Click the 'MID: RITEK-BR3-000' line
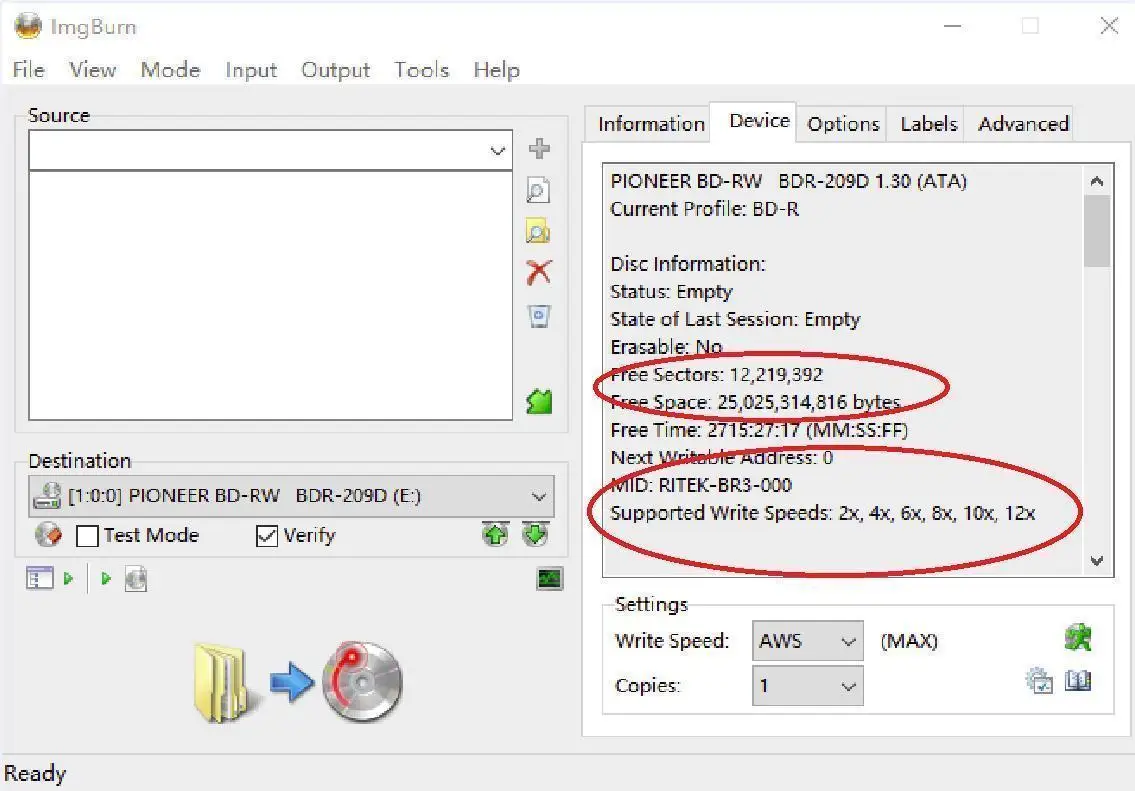This screenshot has width=1135, height=791. click(701, 485)
